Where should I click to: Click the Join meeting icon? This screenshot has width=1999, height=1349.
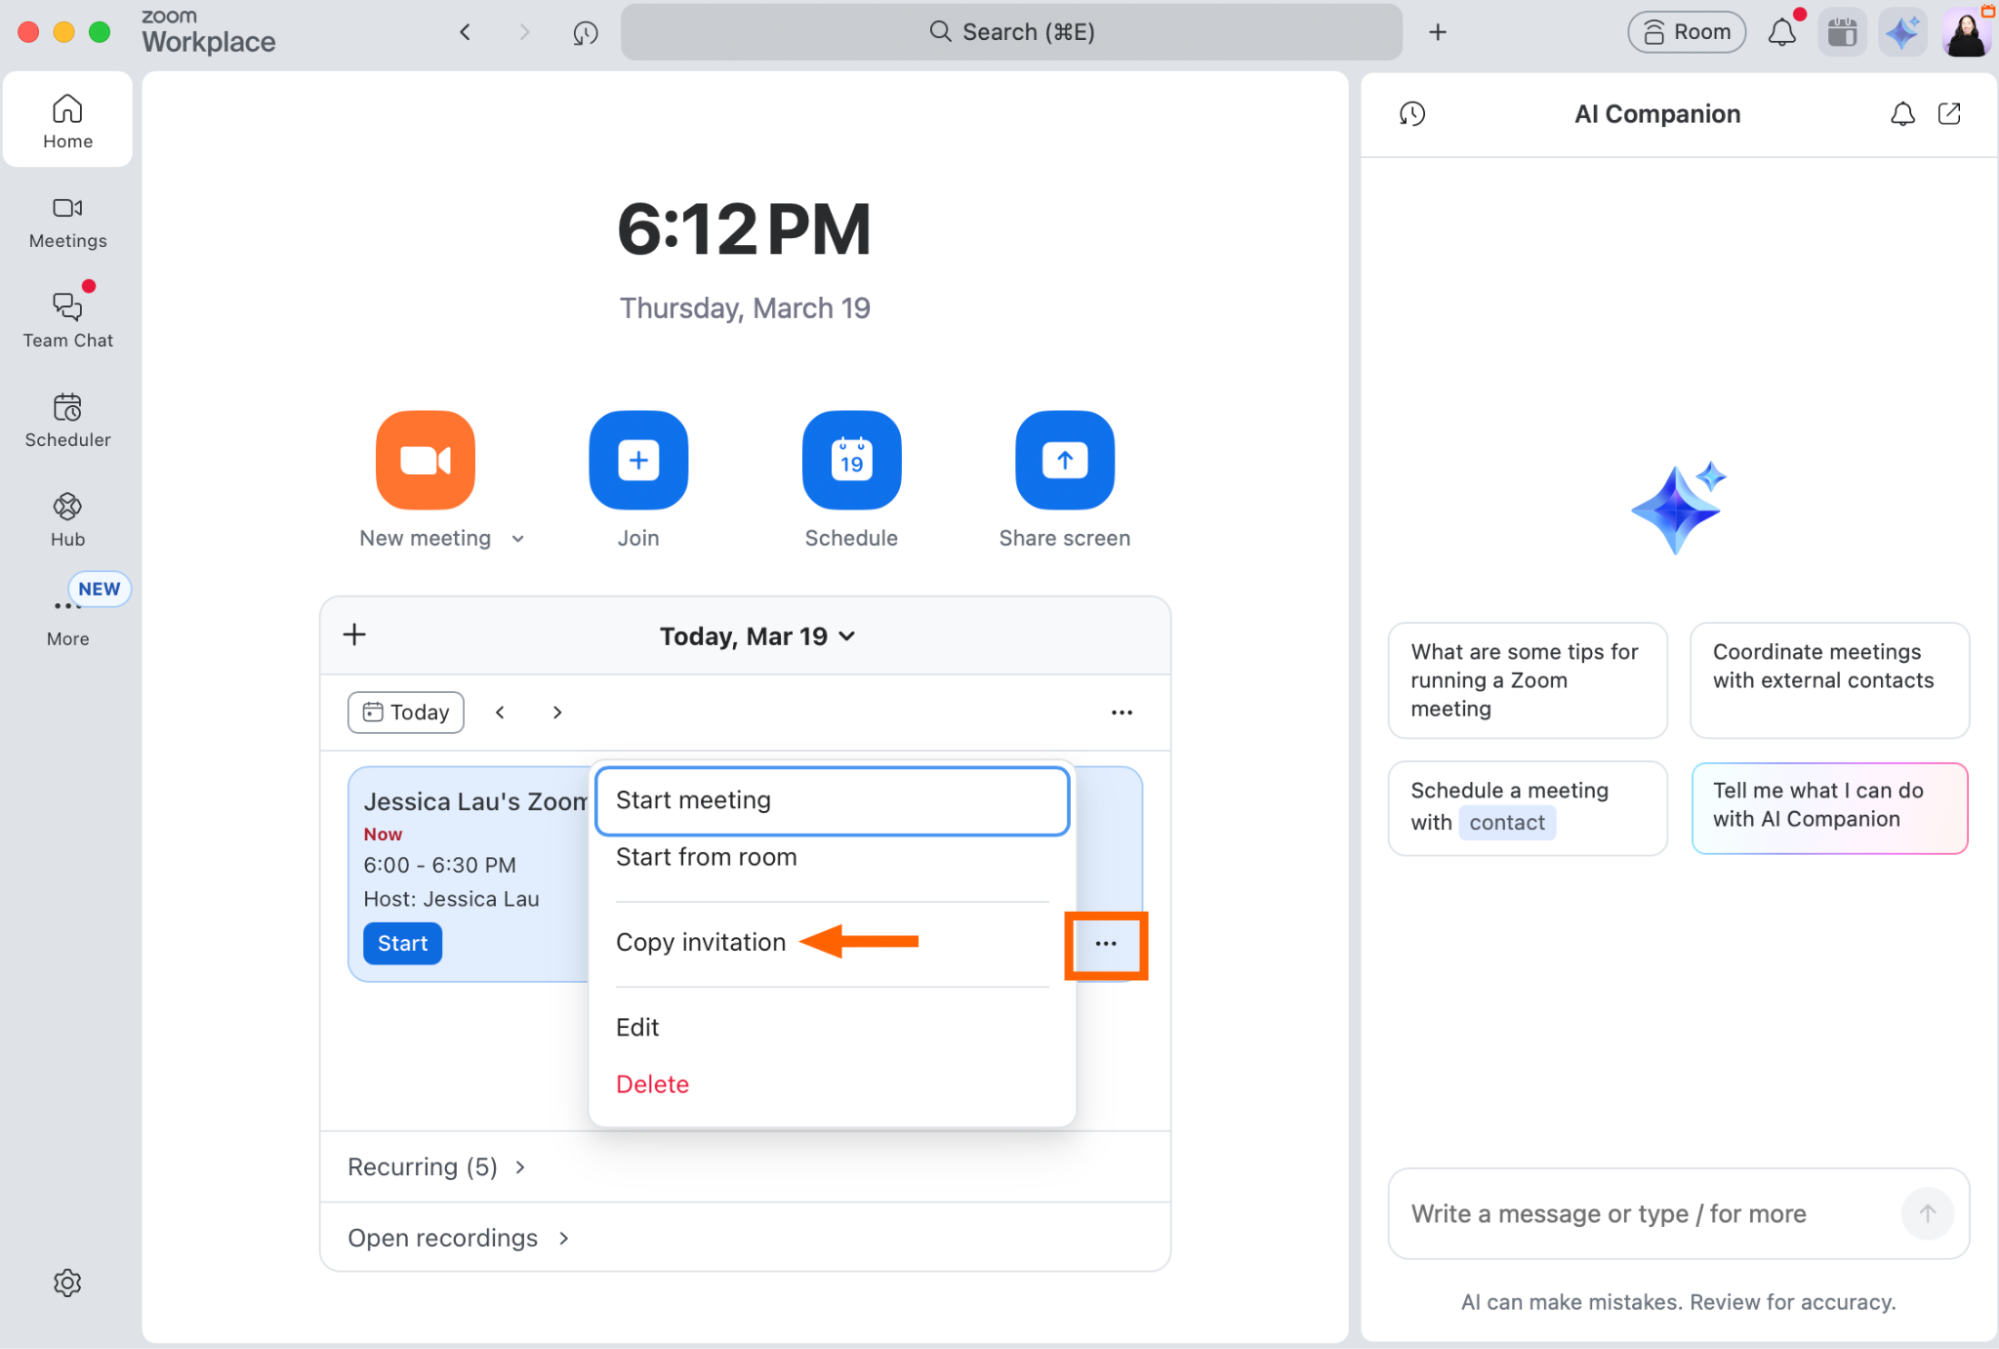point(638,460)
